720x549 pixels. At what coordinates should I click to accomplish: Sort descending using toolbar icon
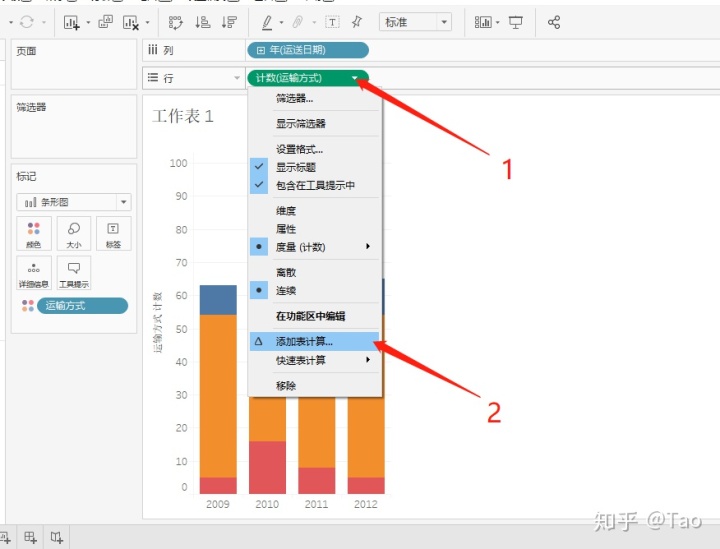pos(229,22)
